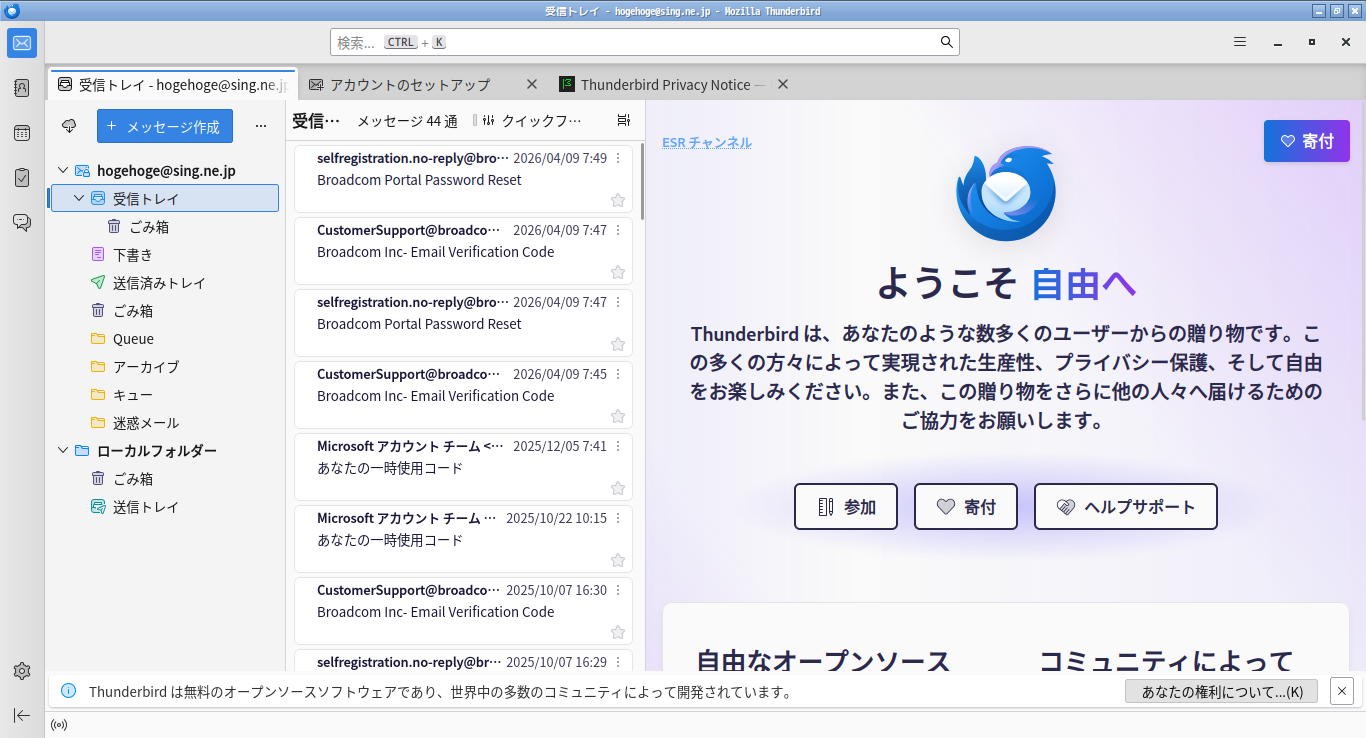Image resolution: width=1366 pixels, height=738 pixels.
Task: Open the Tasks space icon
Action: click(x=22, y=178)
